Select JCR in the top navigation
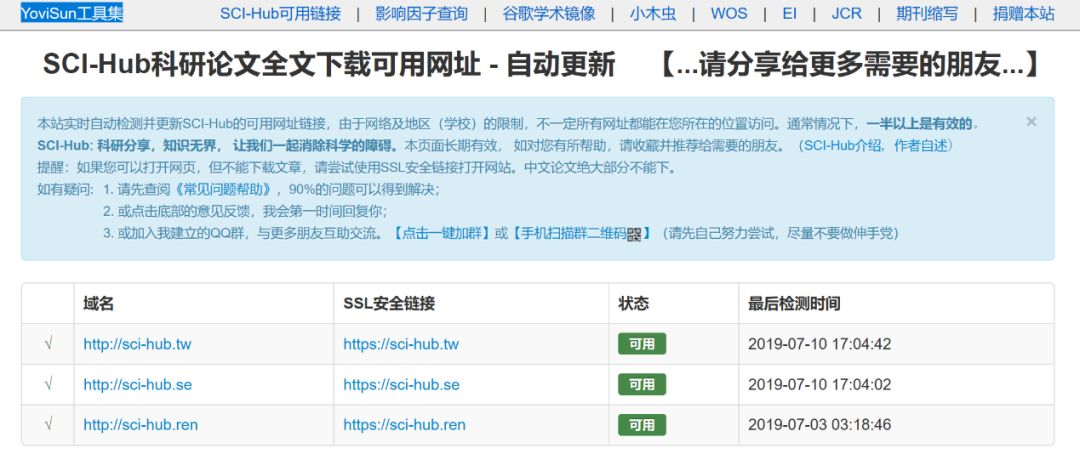 (x=846, y=13)
